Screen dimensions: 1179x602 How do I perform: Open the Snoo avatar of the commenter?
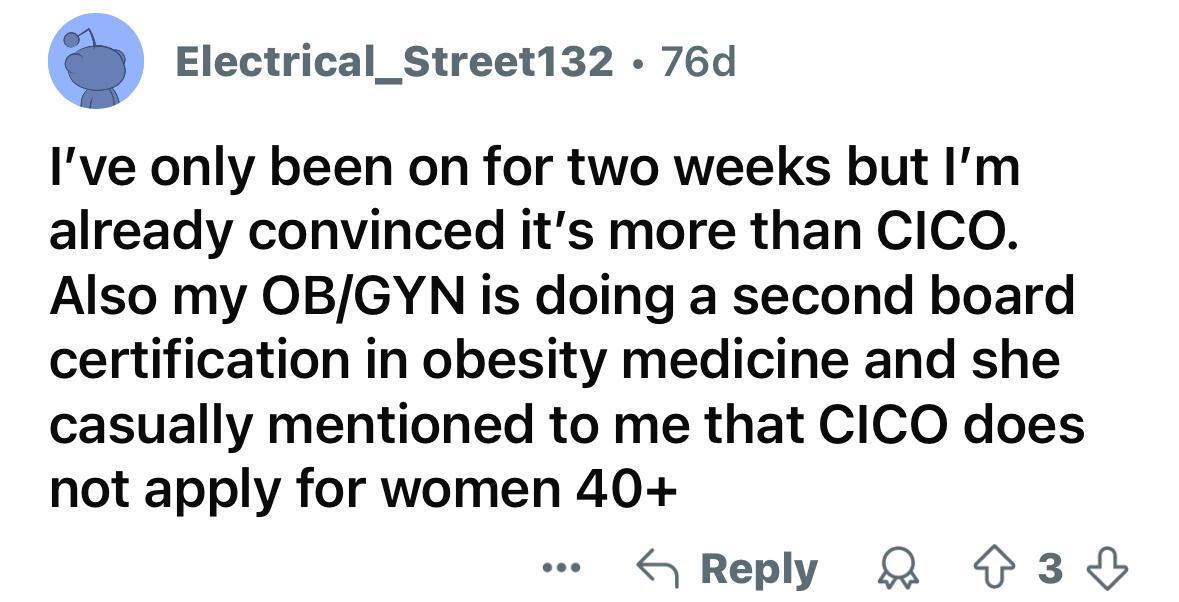[x=96, y=61]
